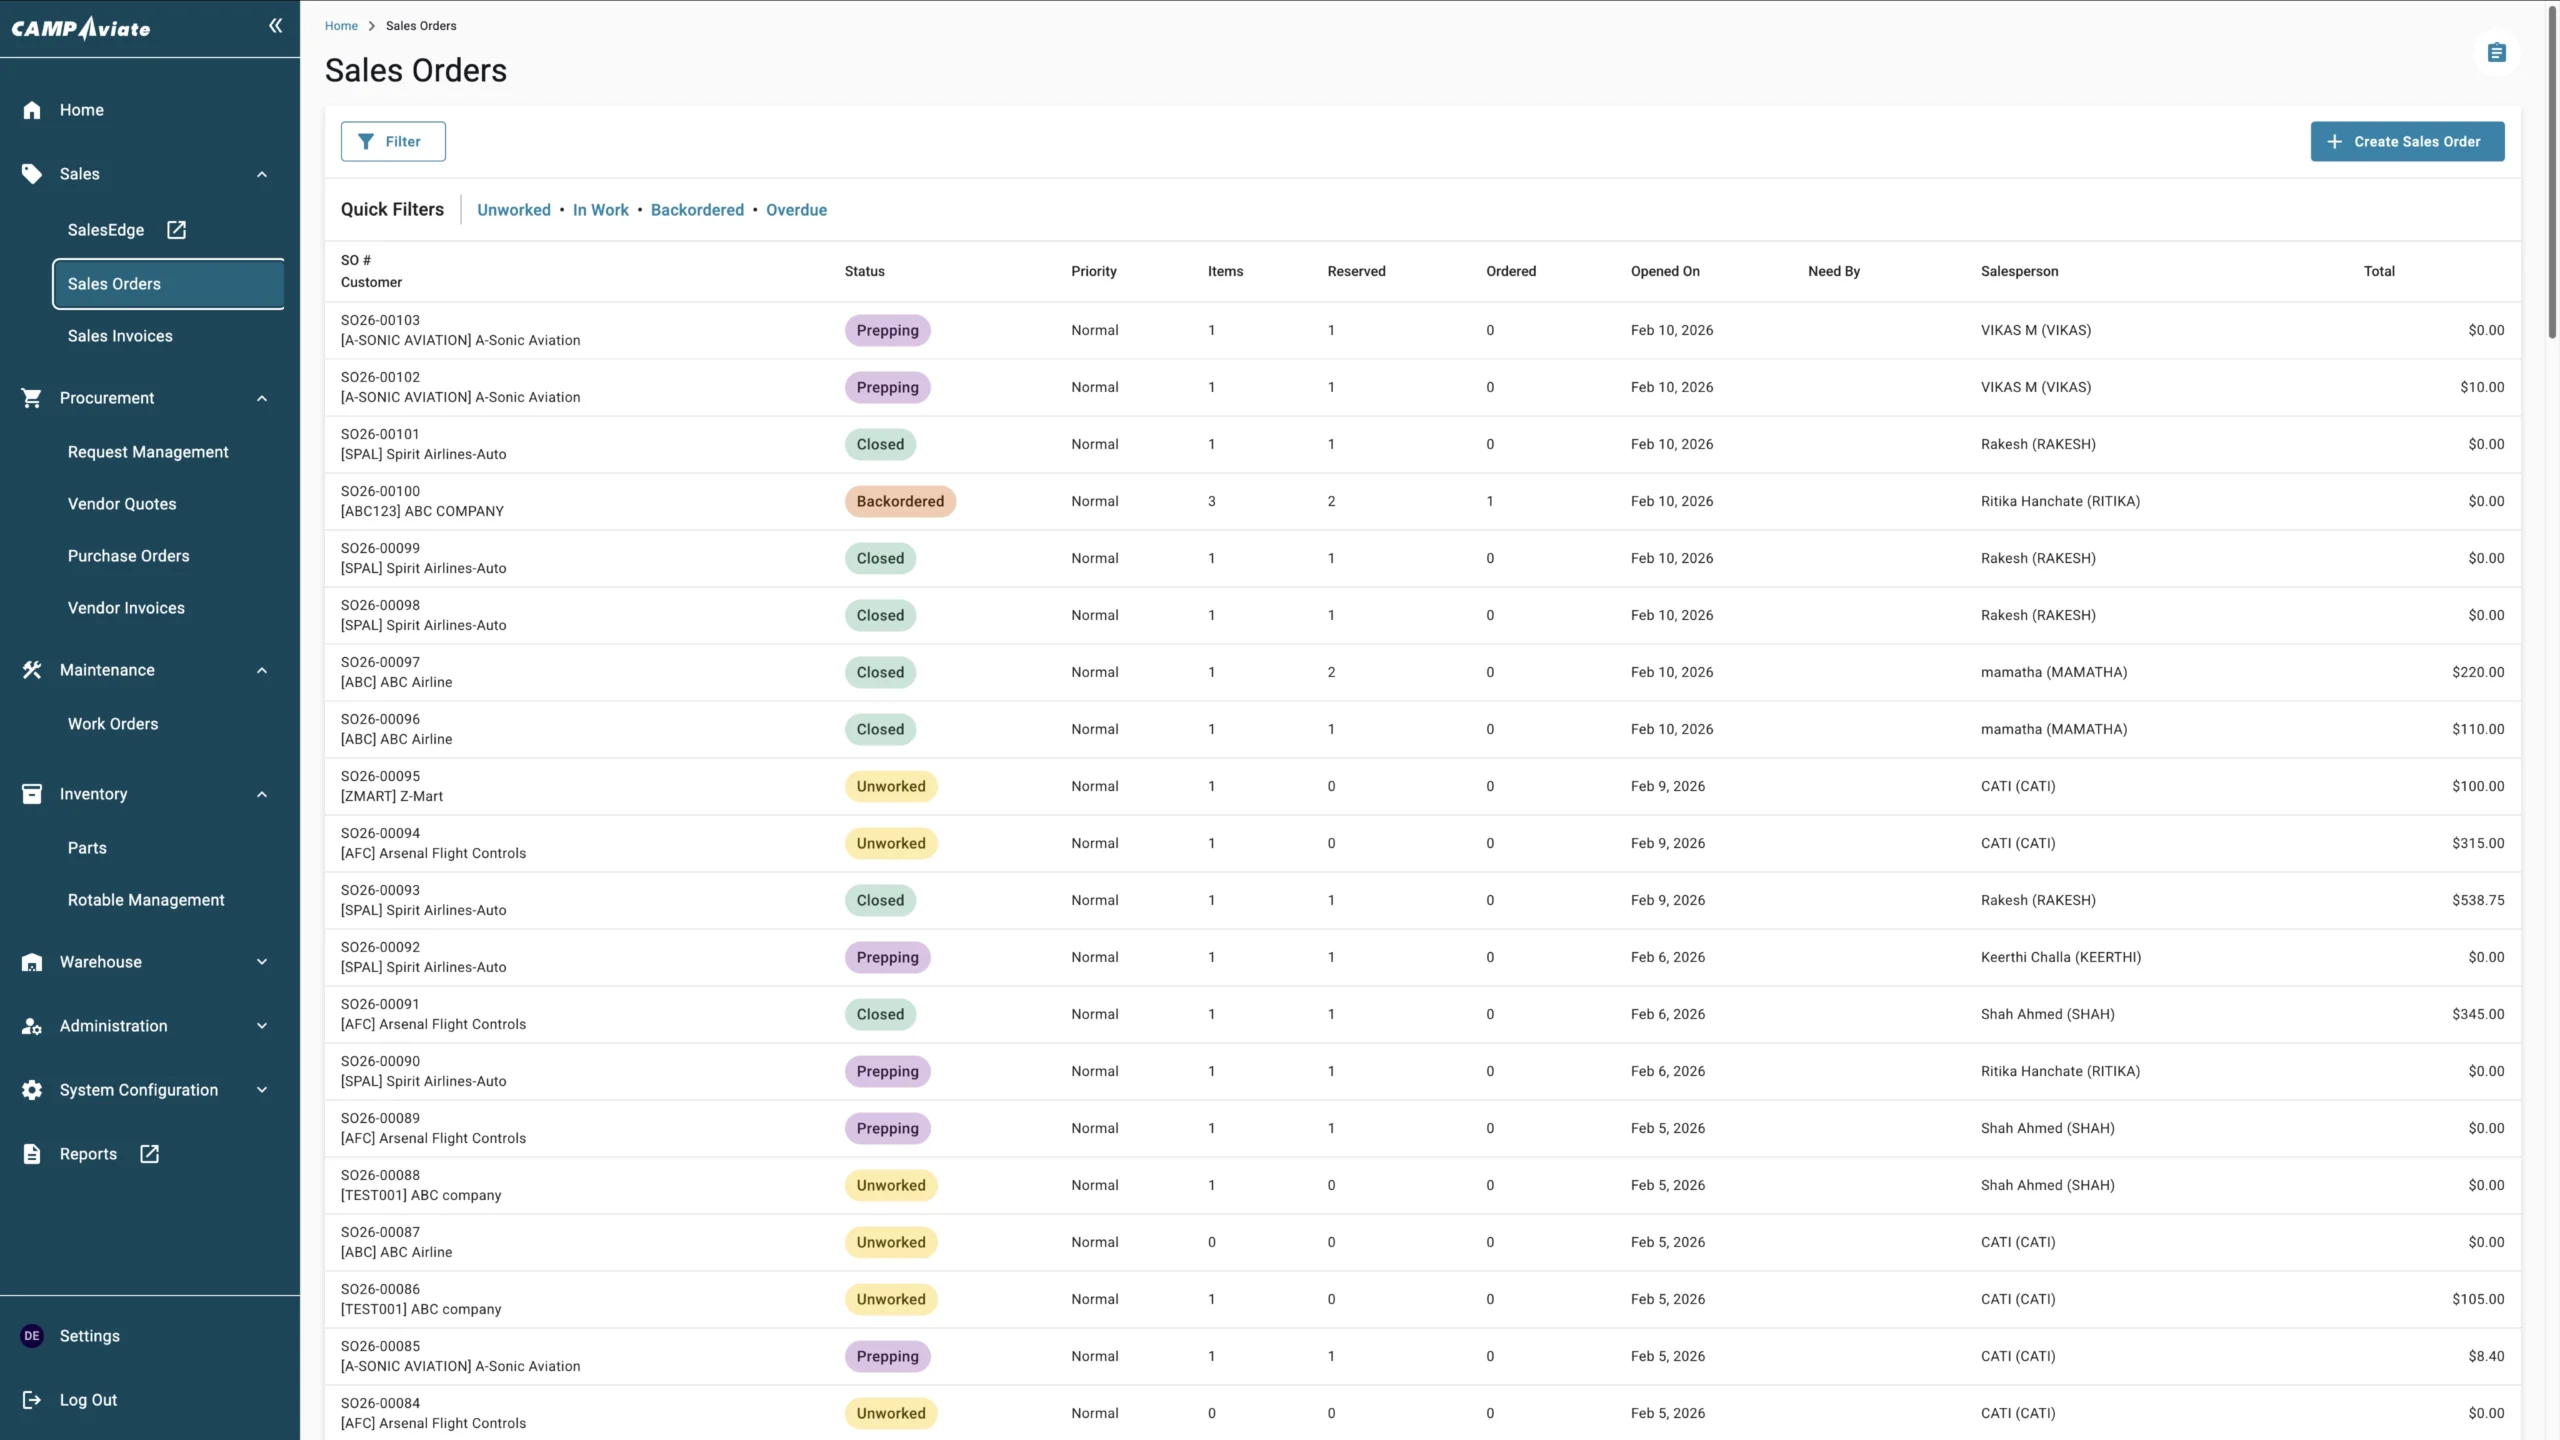Apply the In Work quick filter

coord(601,210)
